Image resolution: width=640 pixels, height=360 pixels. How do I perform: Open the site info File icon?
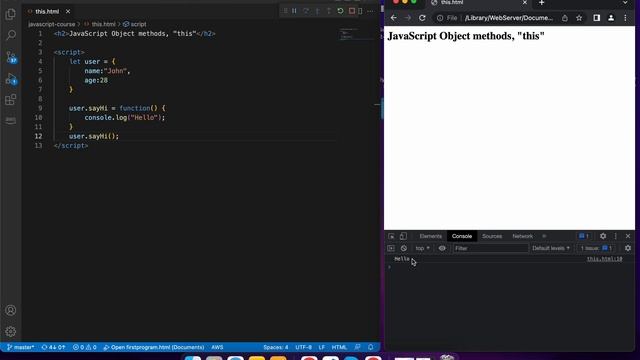pyautogui.click(x=447, y=18)
